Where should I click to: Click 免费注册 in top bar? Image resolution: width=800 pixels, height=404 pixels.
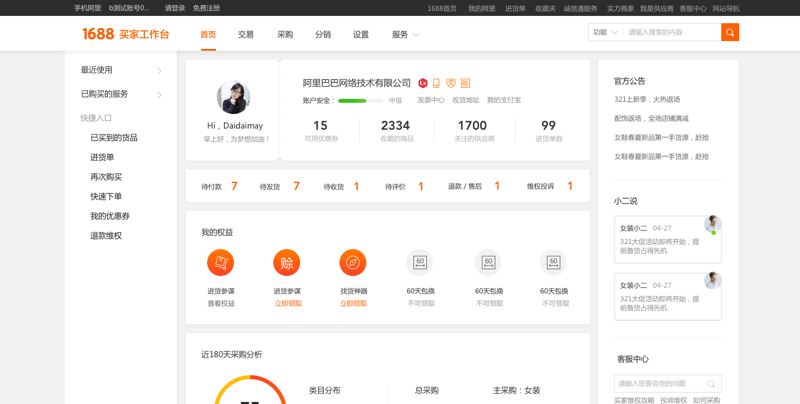coord(207,8)
